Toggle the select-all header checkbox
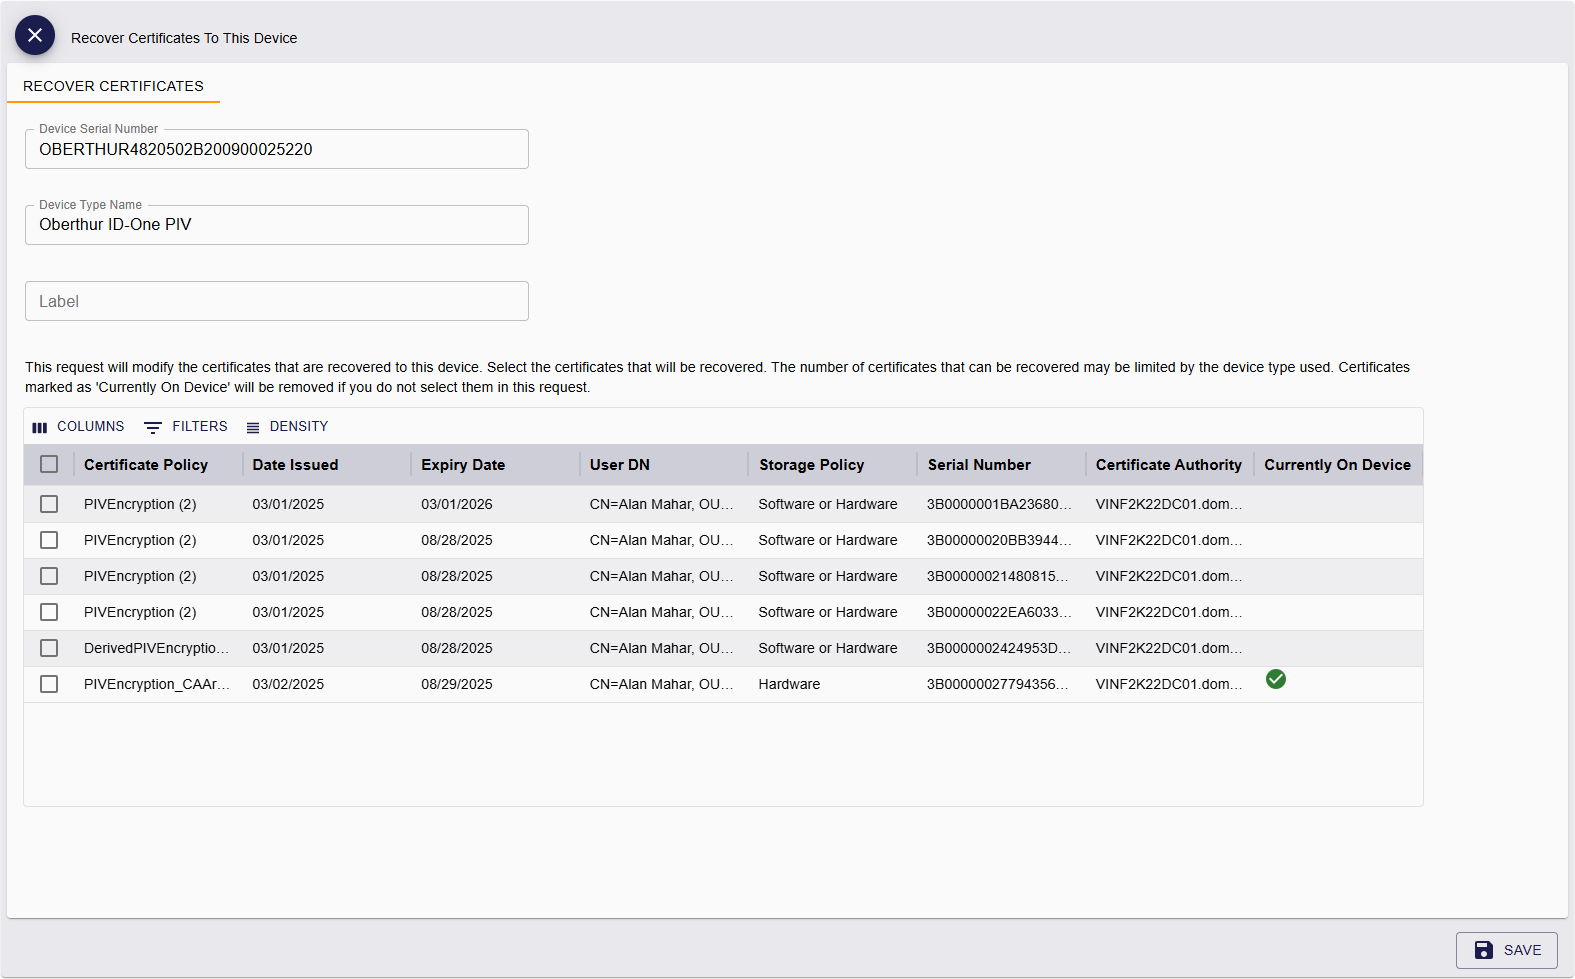This screenshot has width=1575, height=979. (x=49, y=464)
